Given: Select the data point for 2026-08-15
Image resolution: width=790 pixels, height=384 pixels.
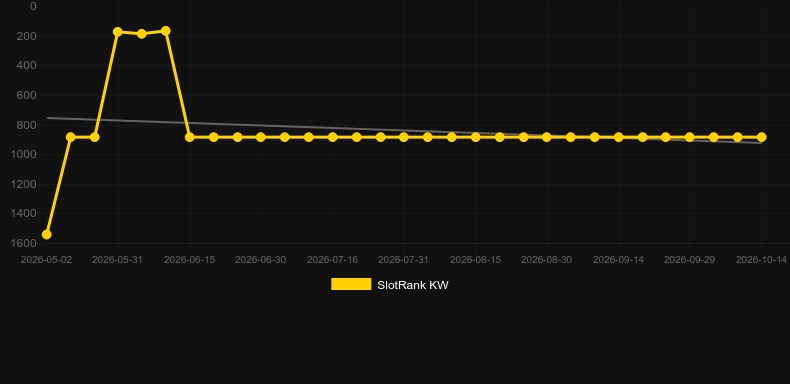Looking at the screenshot, I should tap(476, 137).
